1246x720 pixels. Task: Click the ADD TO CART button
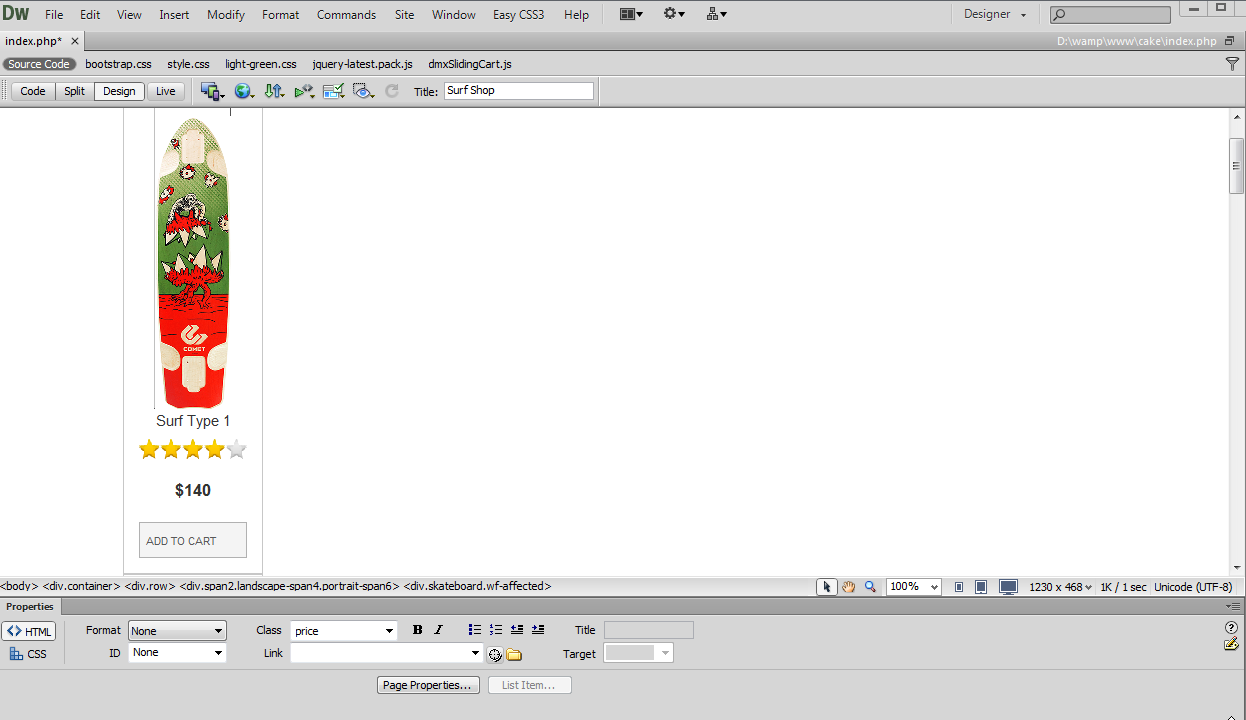[193, 540]
